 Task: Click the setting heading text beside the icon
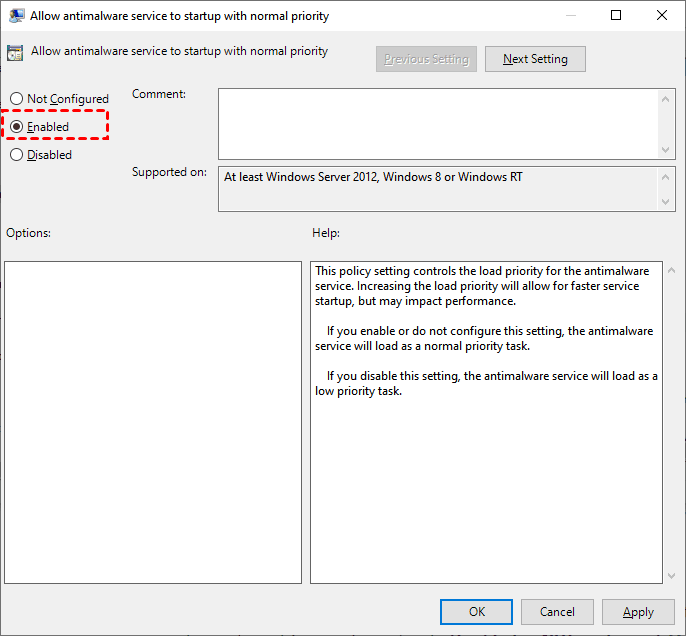click(179, 51)
